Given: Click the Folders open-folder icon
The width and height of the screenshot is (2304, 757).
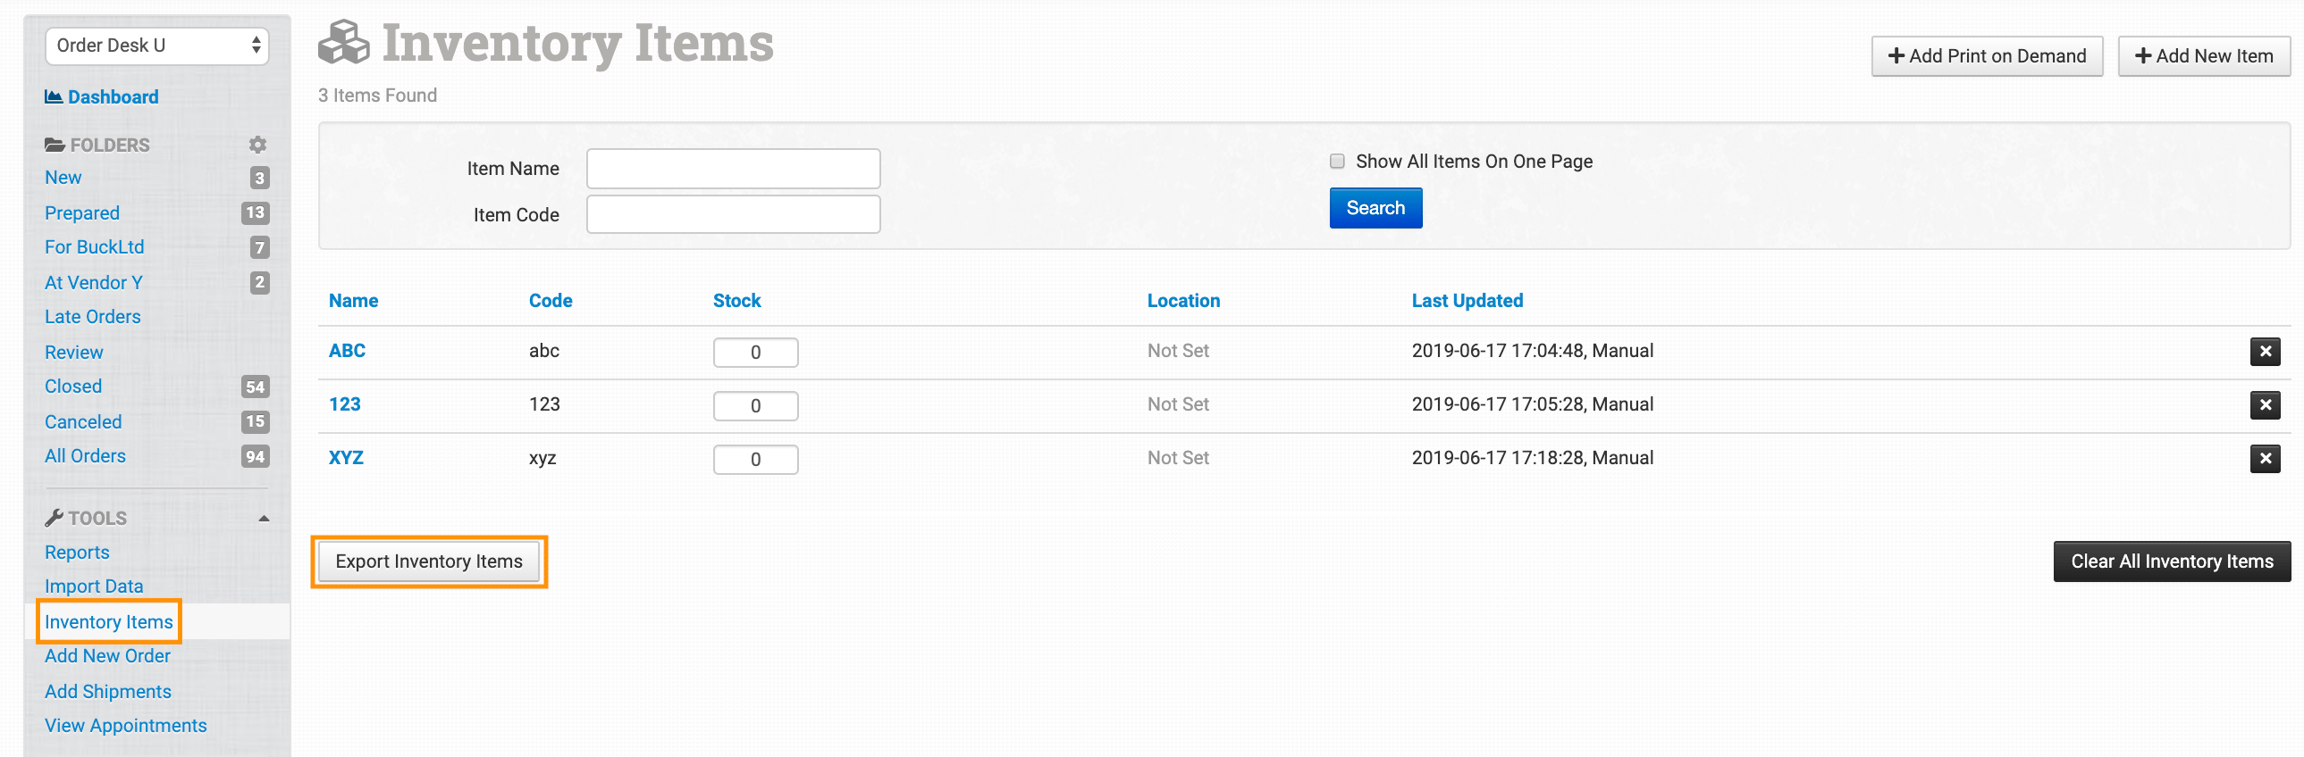Looking at the screenshot, I should point(55,145).
